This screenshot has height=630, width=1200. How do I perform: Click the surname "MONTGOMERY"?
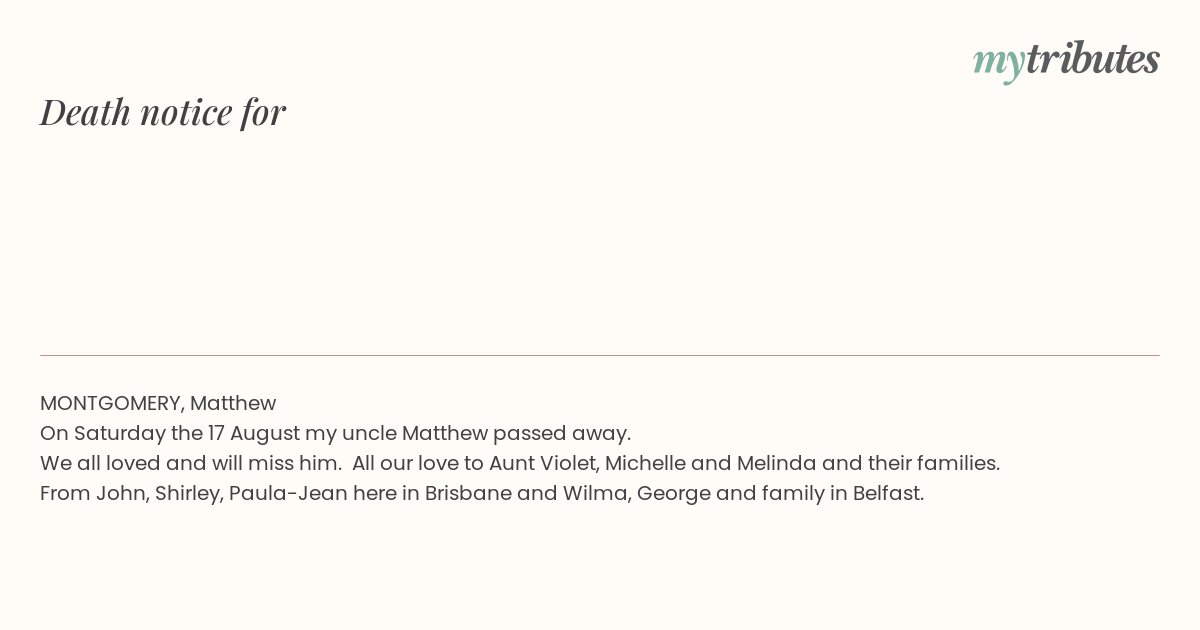click(x=110, y=403)
